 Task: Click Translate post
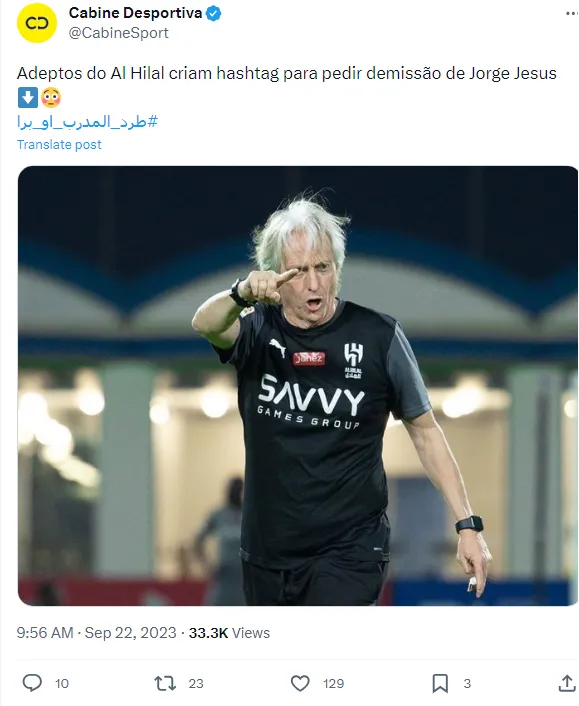tap(59, 145)
